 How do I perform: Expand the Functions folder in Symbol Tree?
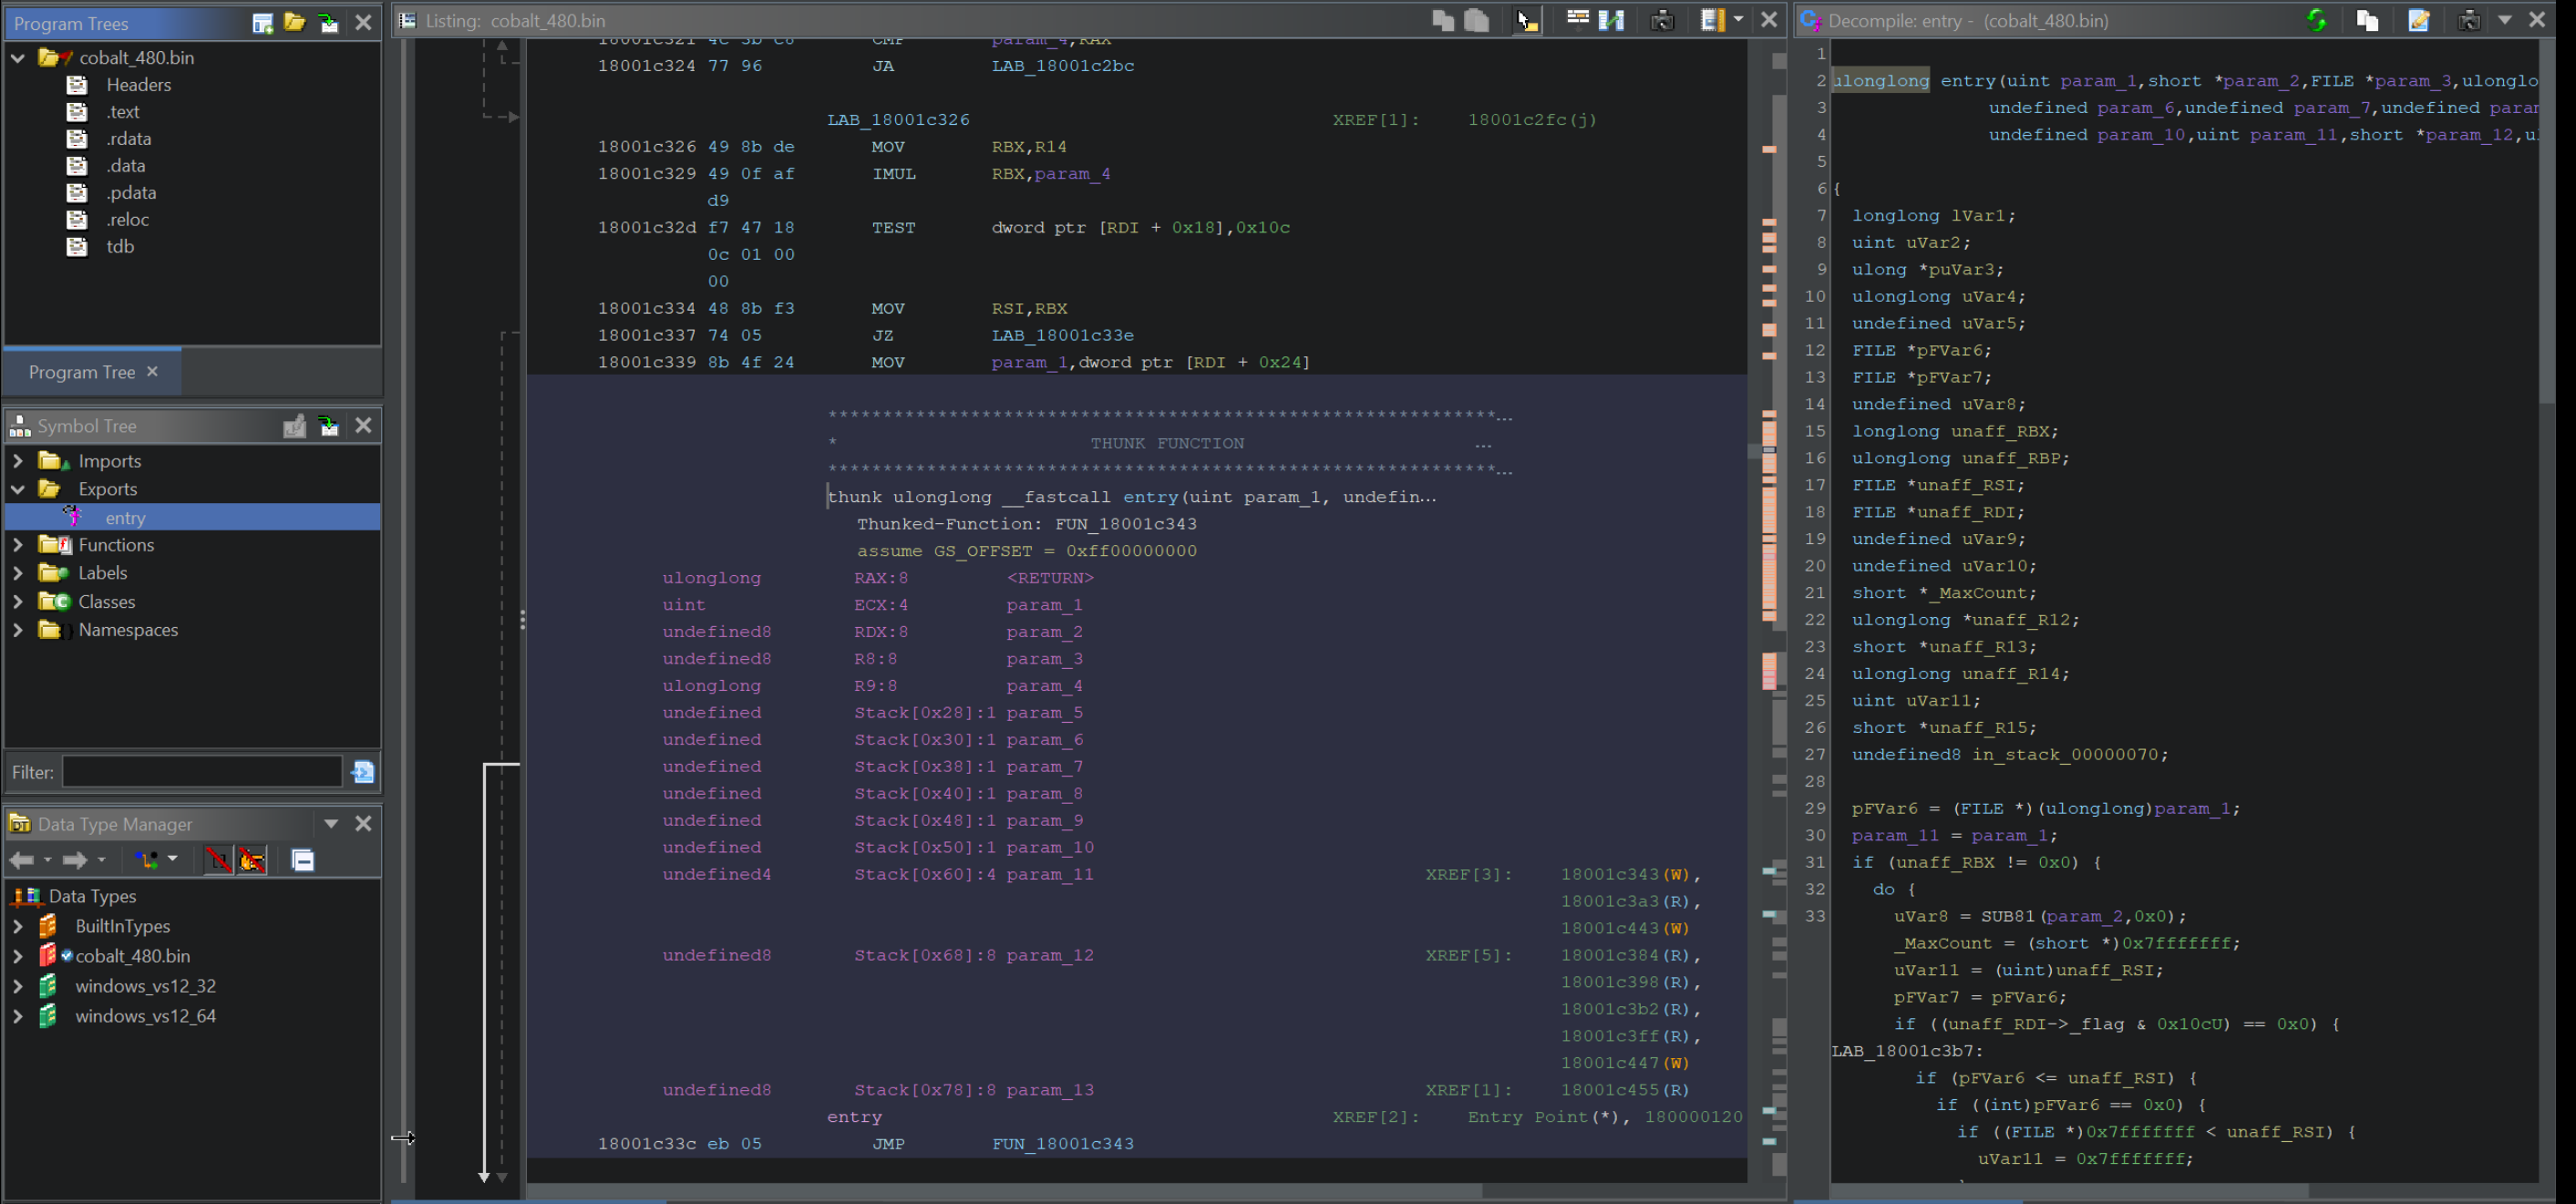pos(18,545)
